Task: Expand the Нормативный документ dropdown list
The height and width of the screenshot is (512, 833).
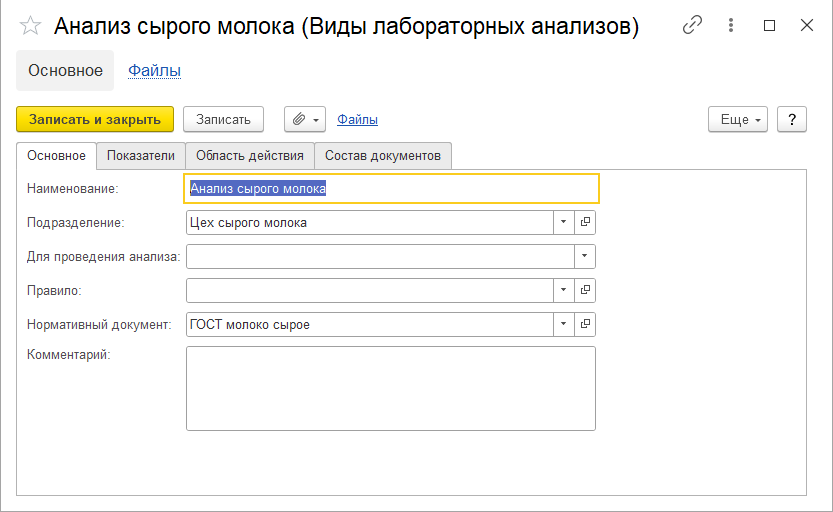Action: pos(563,324)
